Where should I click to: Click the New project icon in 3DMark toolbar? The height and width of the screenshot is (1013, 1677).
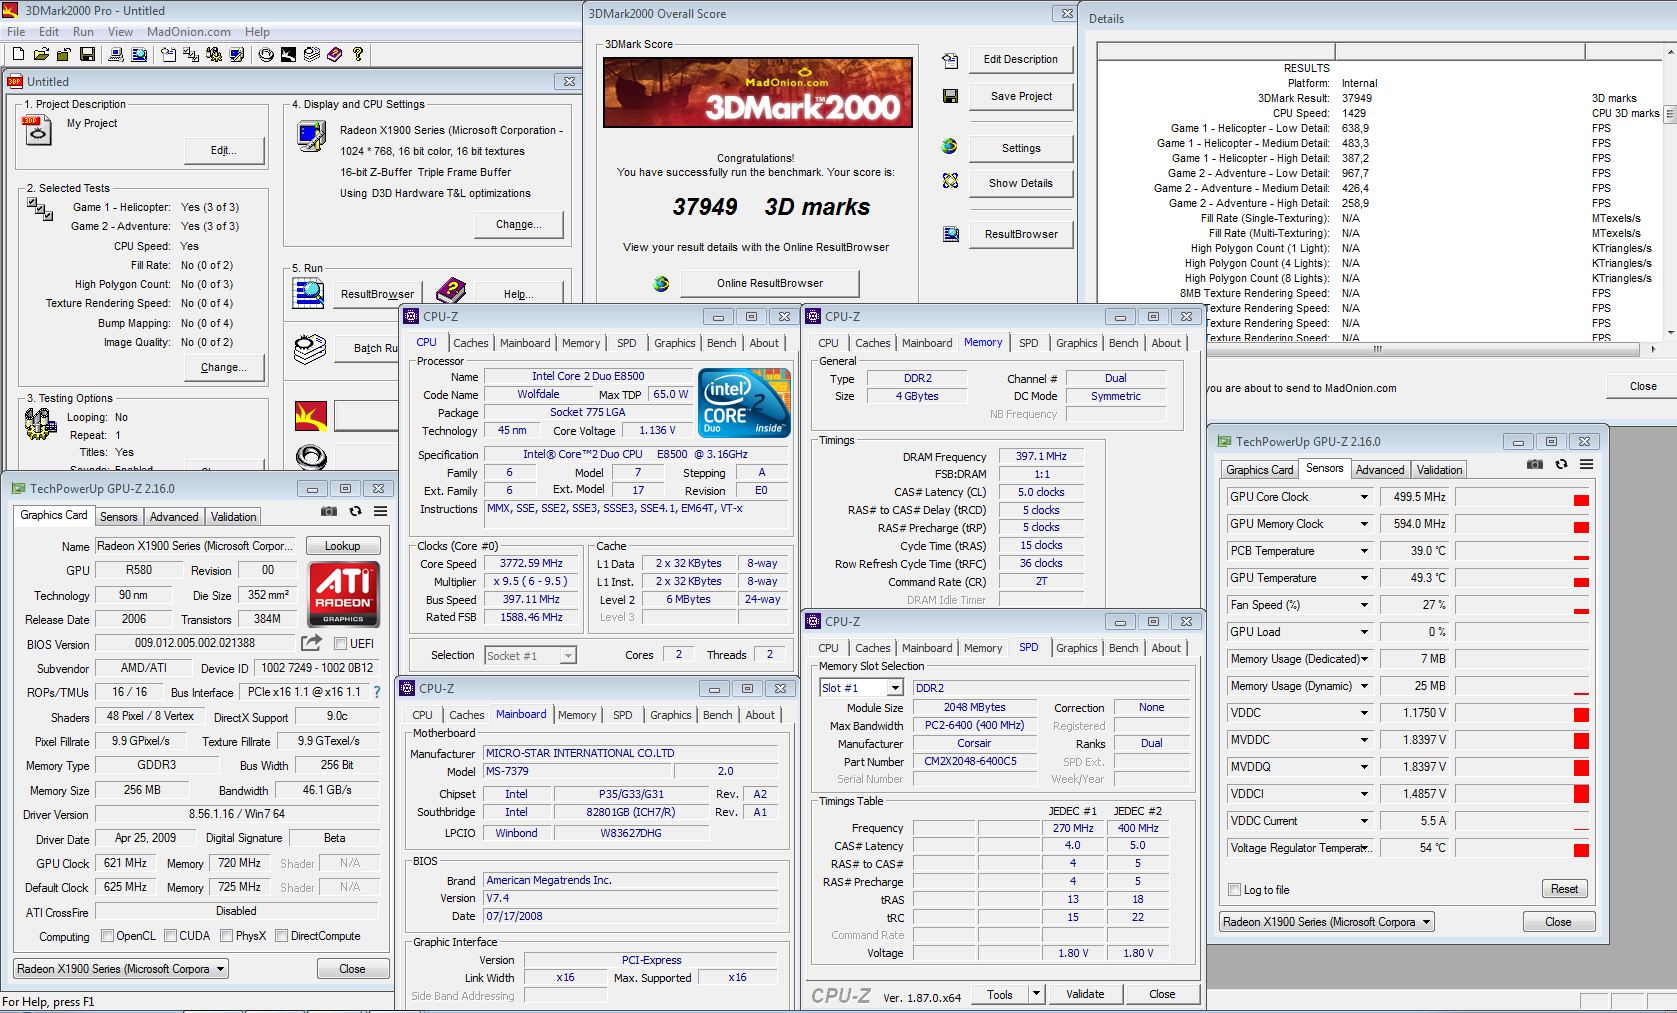(18, 54)
